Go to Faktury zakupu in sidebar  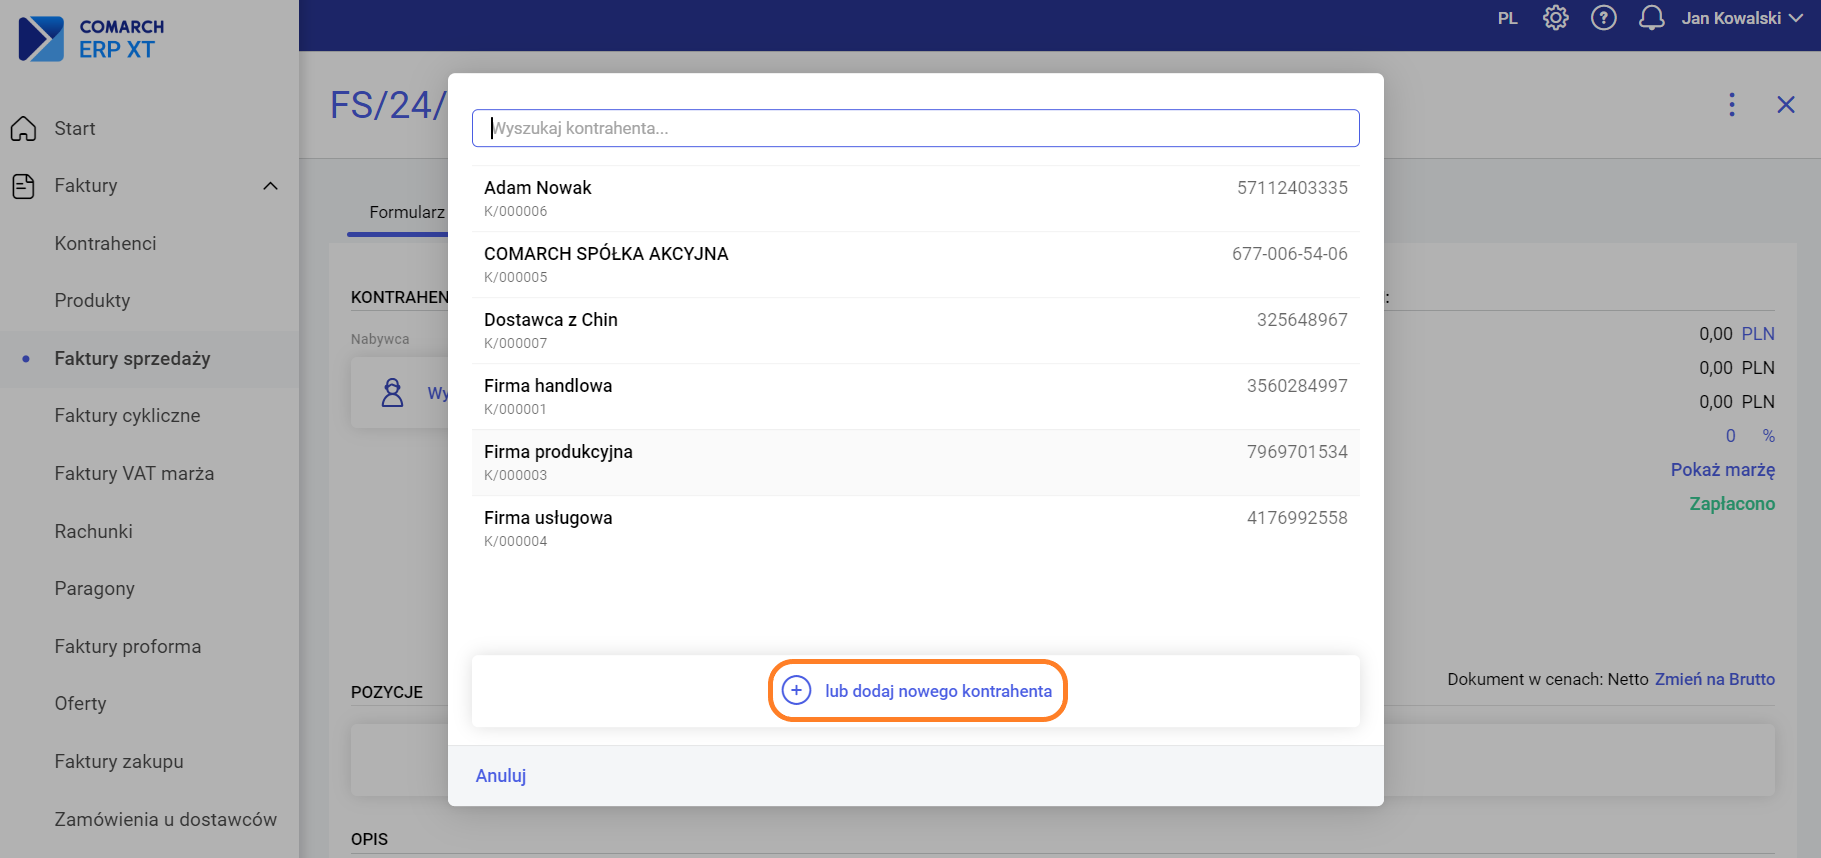[x=119, y=762]
